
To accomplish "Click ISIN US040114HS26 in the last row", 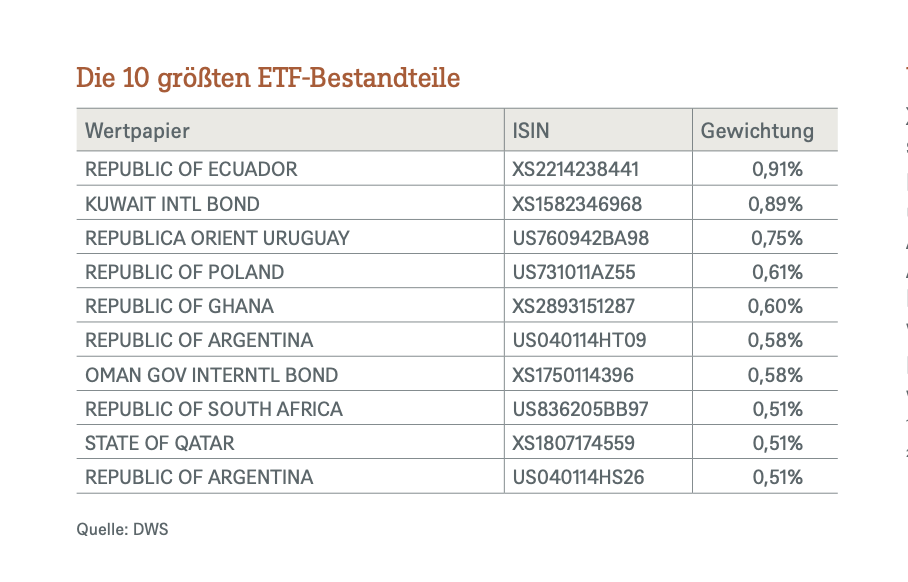I will 578,477.
